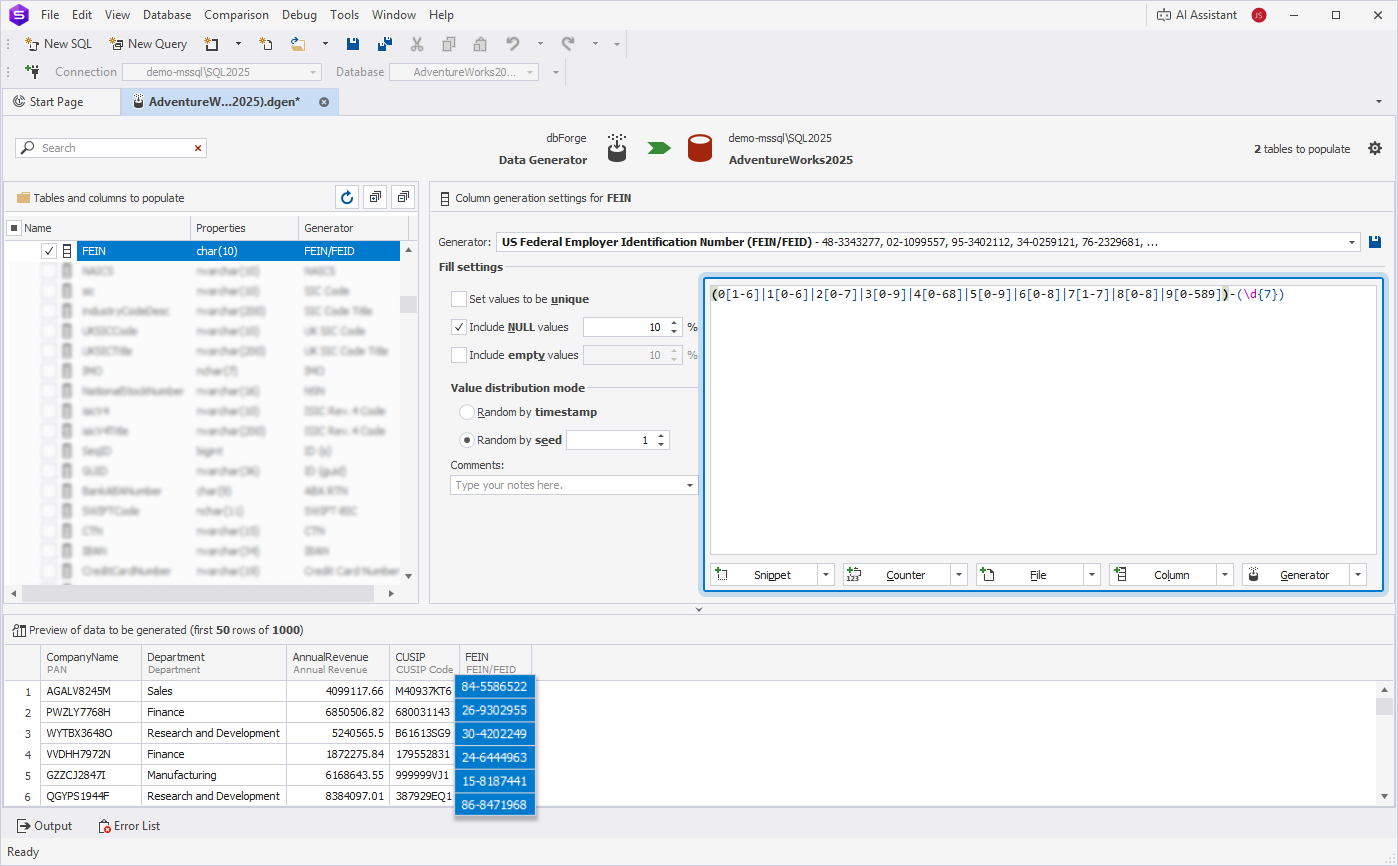Click the Undo arrow icon
Viewport: 1398px width, 866px height.
pyautogui.click(x=513, y=44)
